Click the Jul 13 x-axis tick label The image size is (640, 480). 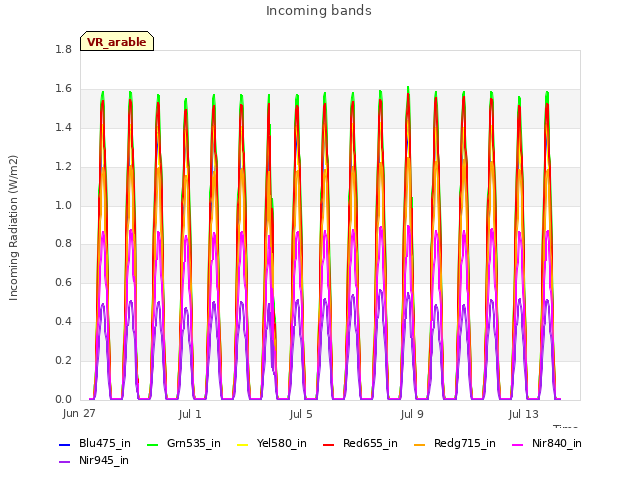coord(524,414)
